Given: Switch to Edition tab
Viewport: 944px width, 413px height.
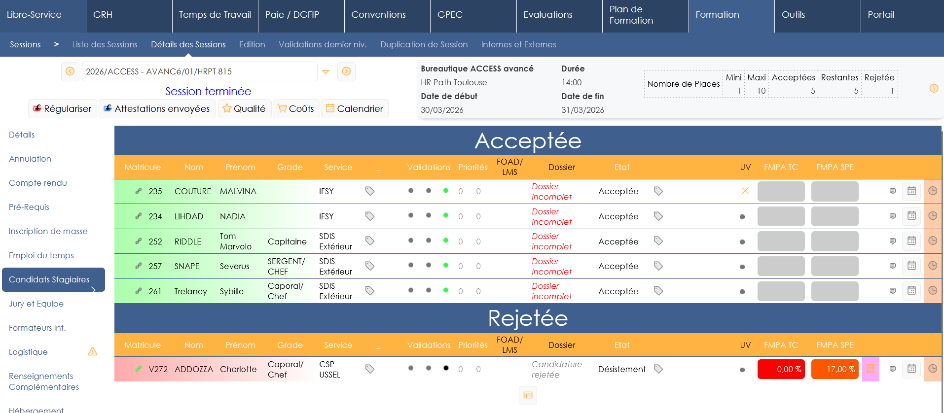Looking at the screenshot, I should 252,45.
